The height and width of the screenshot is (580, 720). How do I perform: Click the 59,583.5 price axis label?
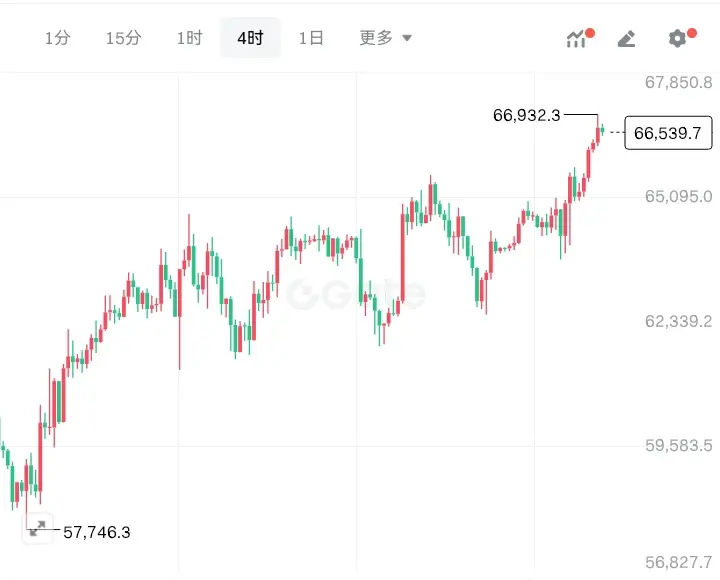coord(678,445)
